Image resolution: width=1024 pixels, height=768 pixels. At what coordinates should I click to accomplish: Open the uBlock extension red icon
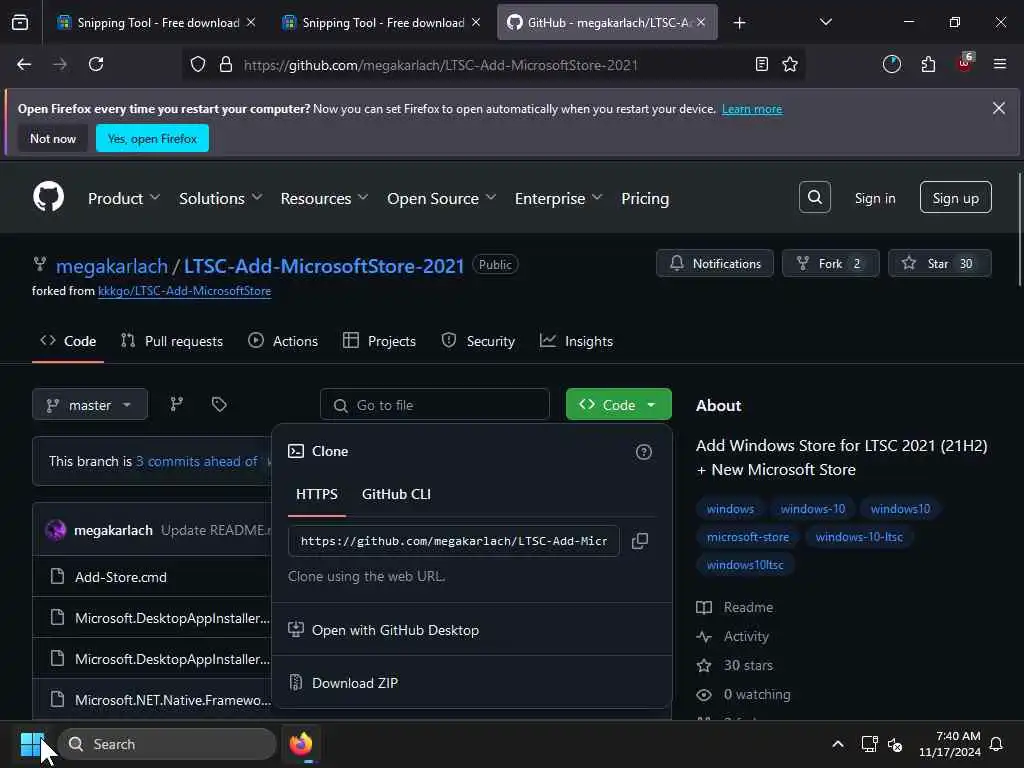tap(965, 63)
